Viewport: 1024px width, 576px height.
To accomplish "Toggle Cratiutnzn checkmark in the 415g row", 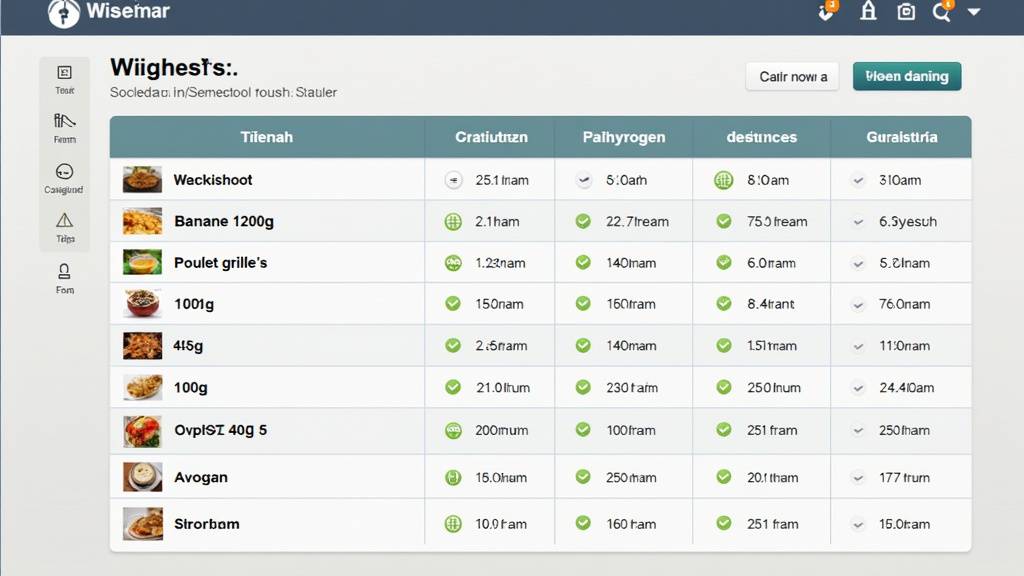I will coord(453,345).
